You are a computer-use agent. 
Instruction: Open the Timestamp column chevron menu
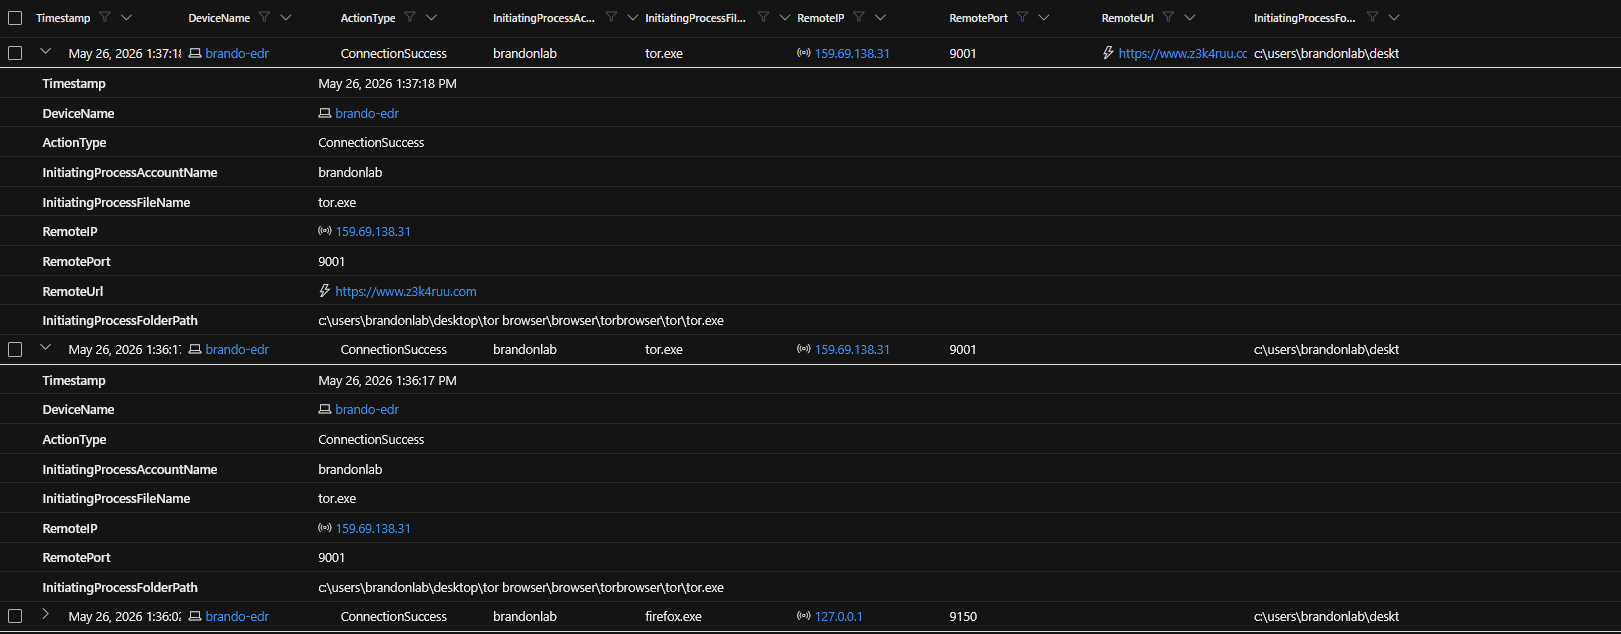pyautogui.click(x=126, y=17)
